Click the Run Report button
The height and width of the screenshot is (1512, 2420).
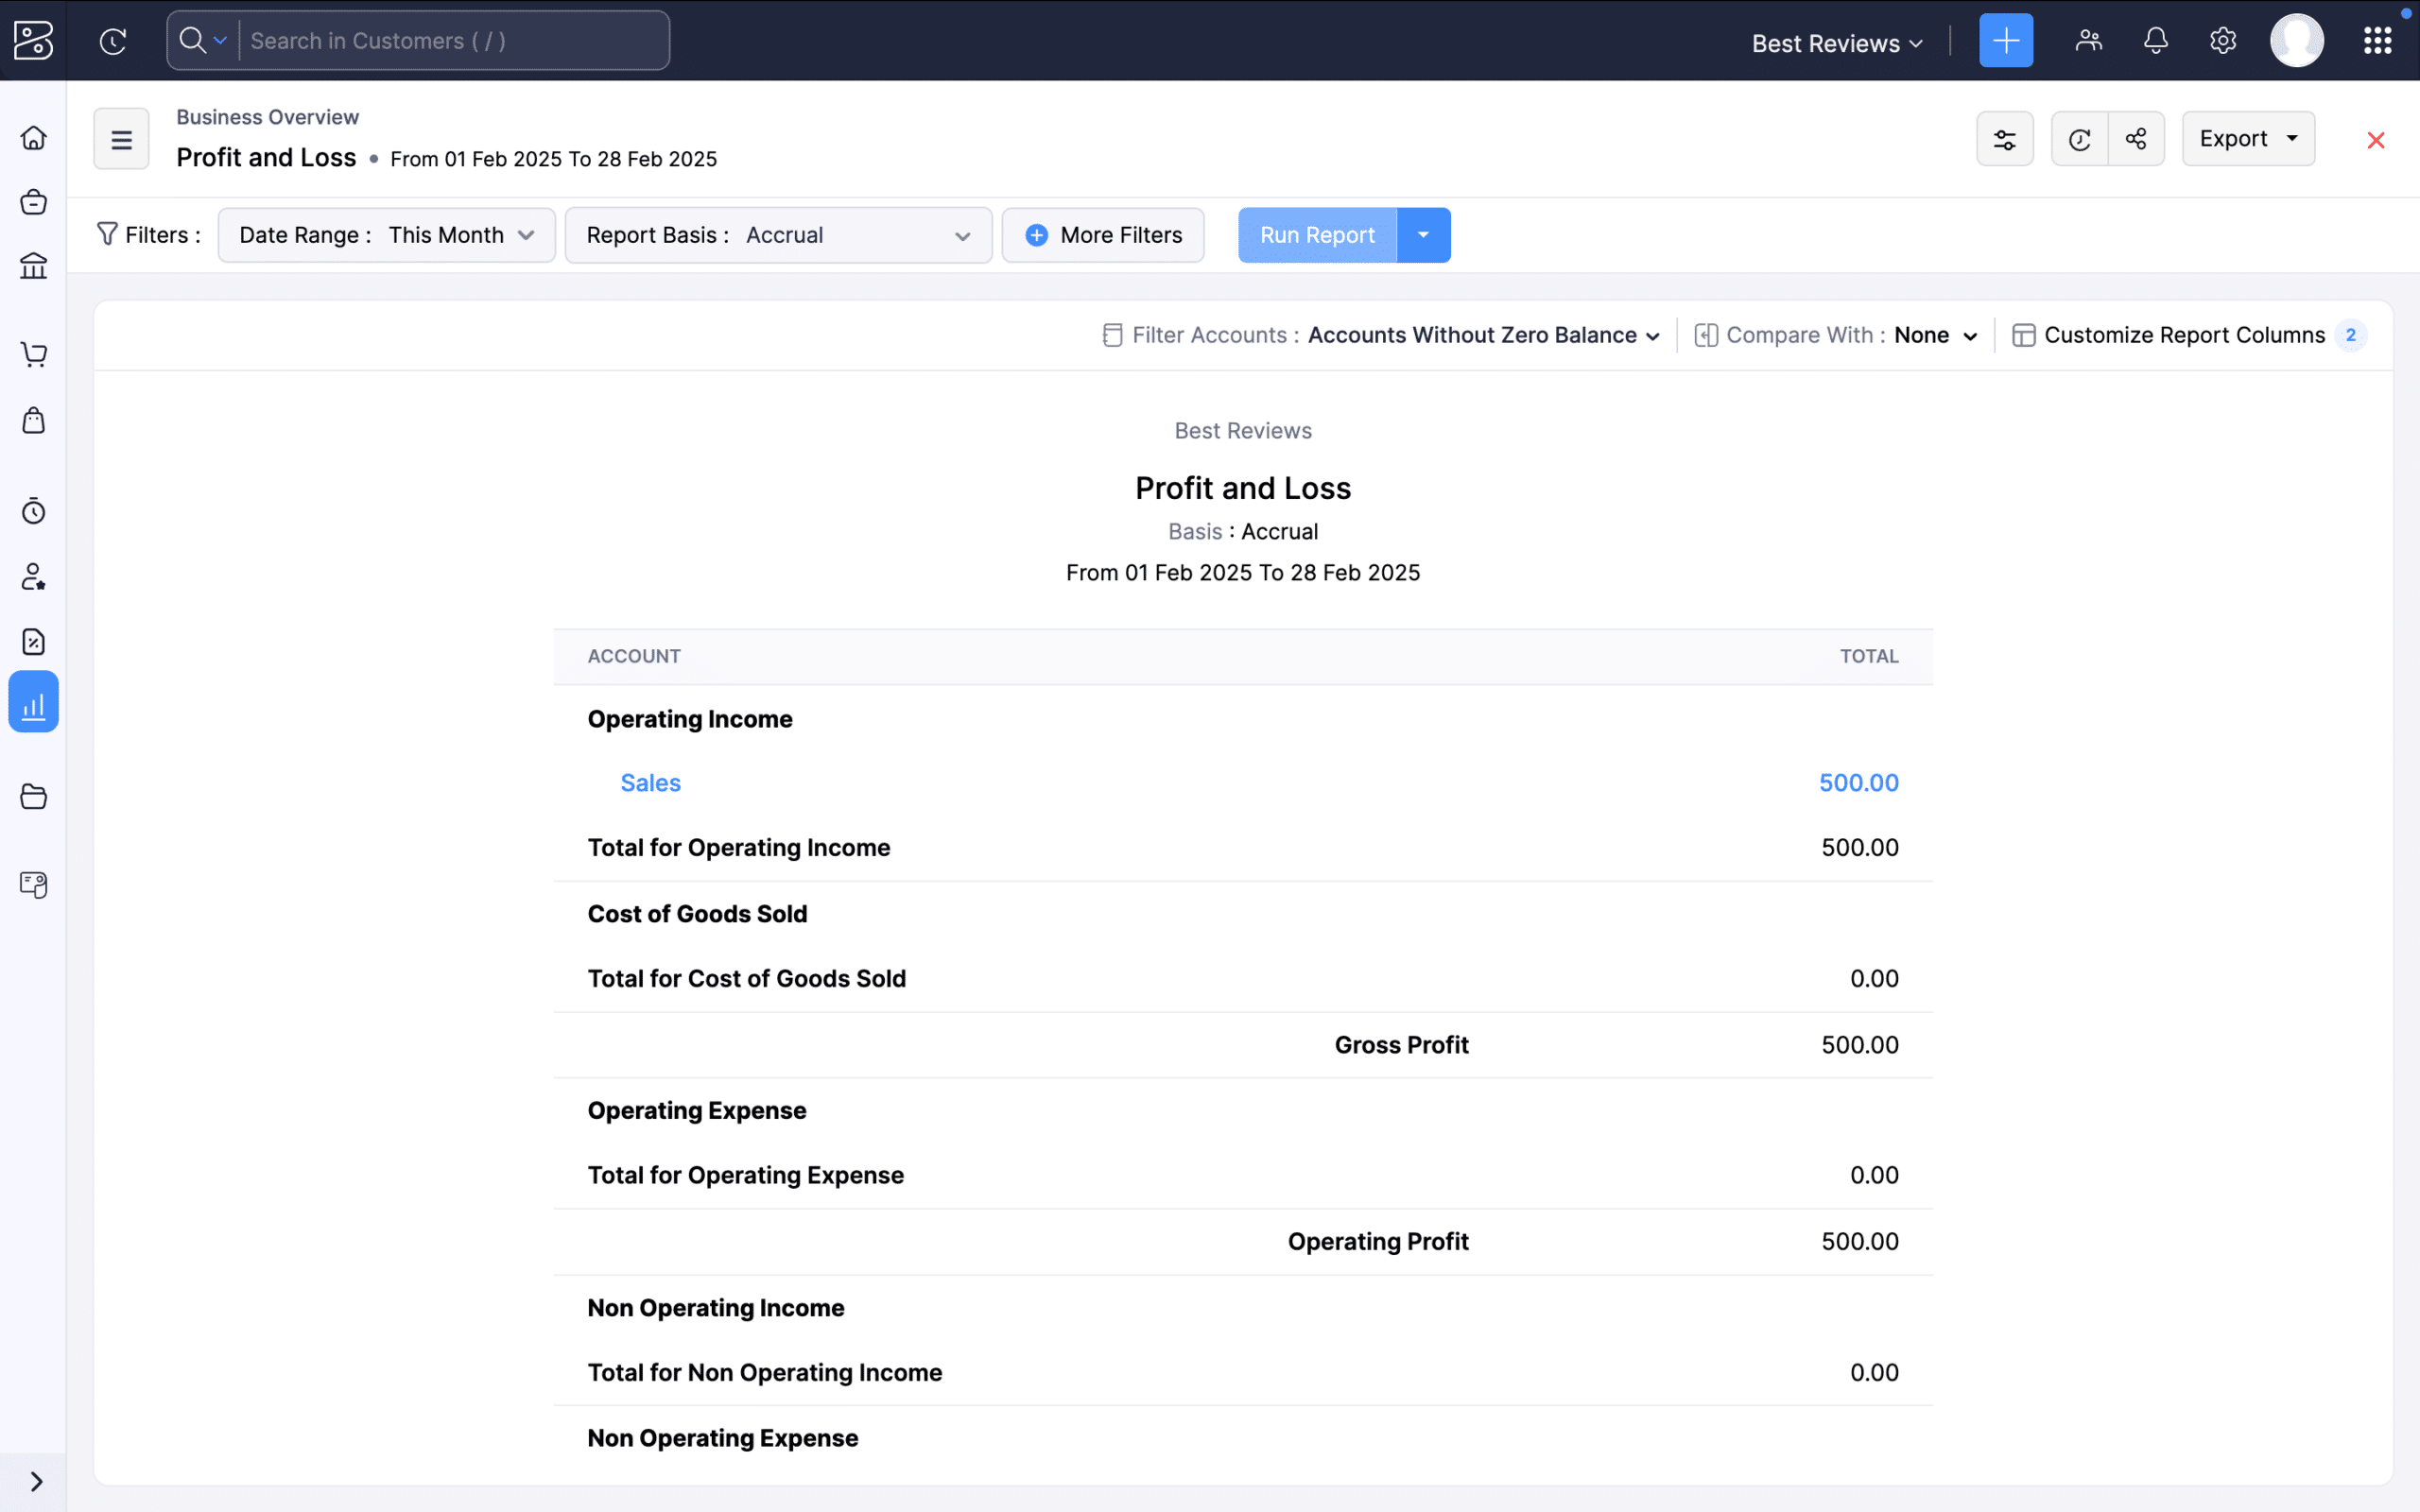click(1315, 235)
